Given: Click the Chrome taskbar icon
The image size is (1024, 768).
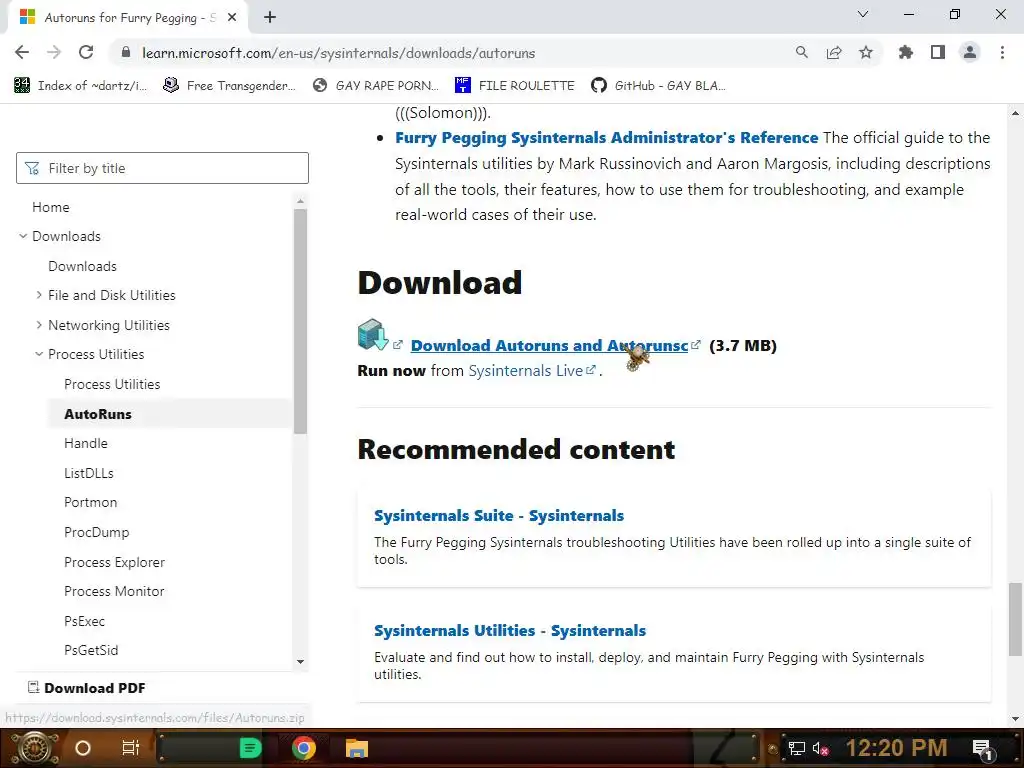Looking at the screenshot, I should (x=303, y=748).
